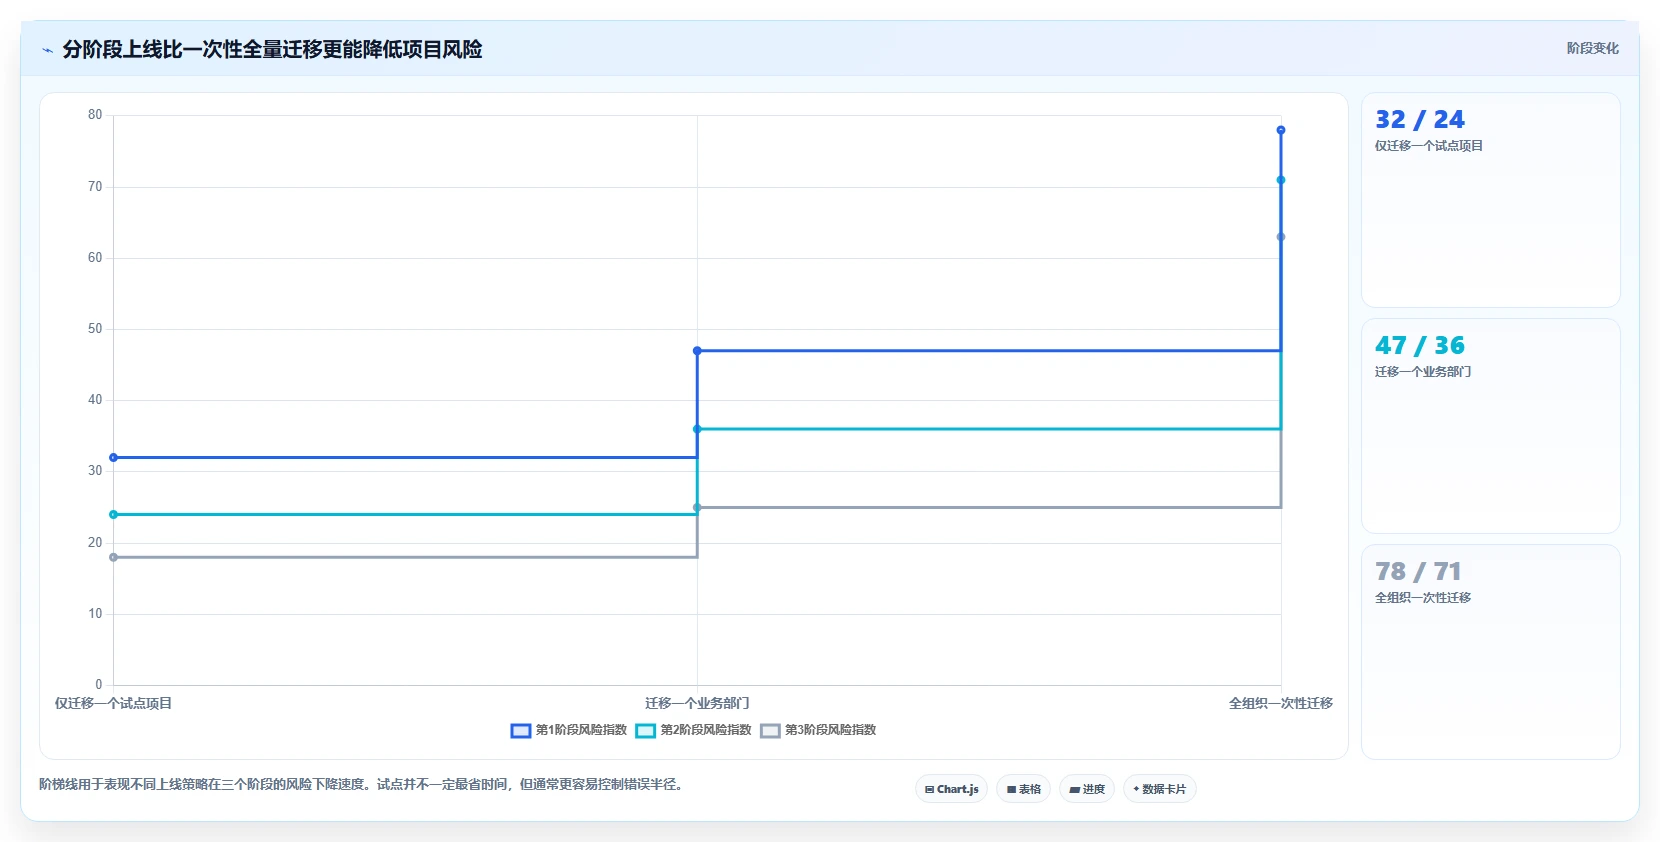Click the blue icon before the chart title
Viewport: 1660px width, 842px height.
(x=47, y=50)
